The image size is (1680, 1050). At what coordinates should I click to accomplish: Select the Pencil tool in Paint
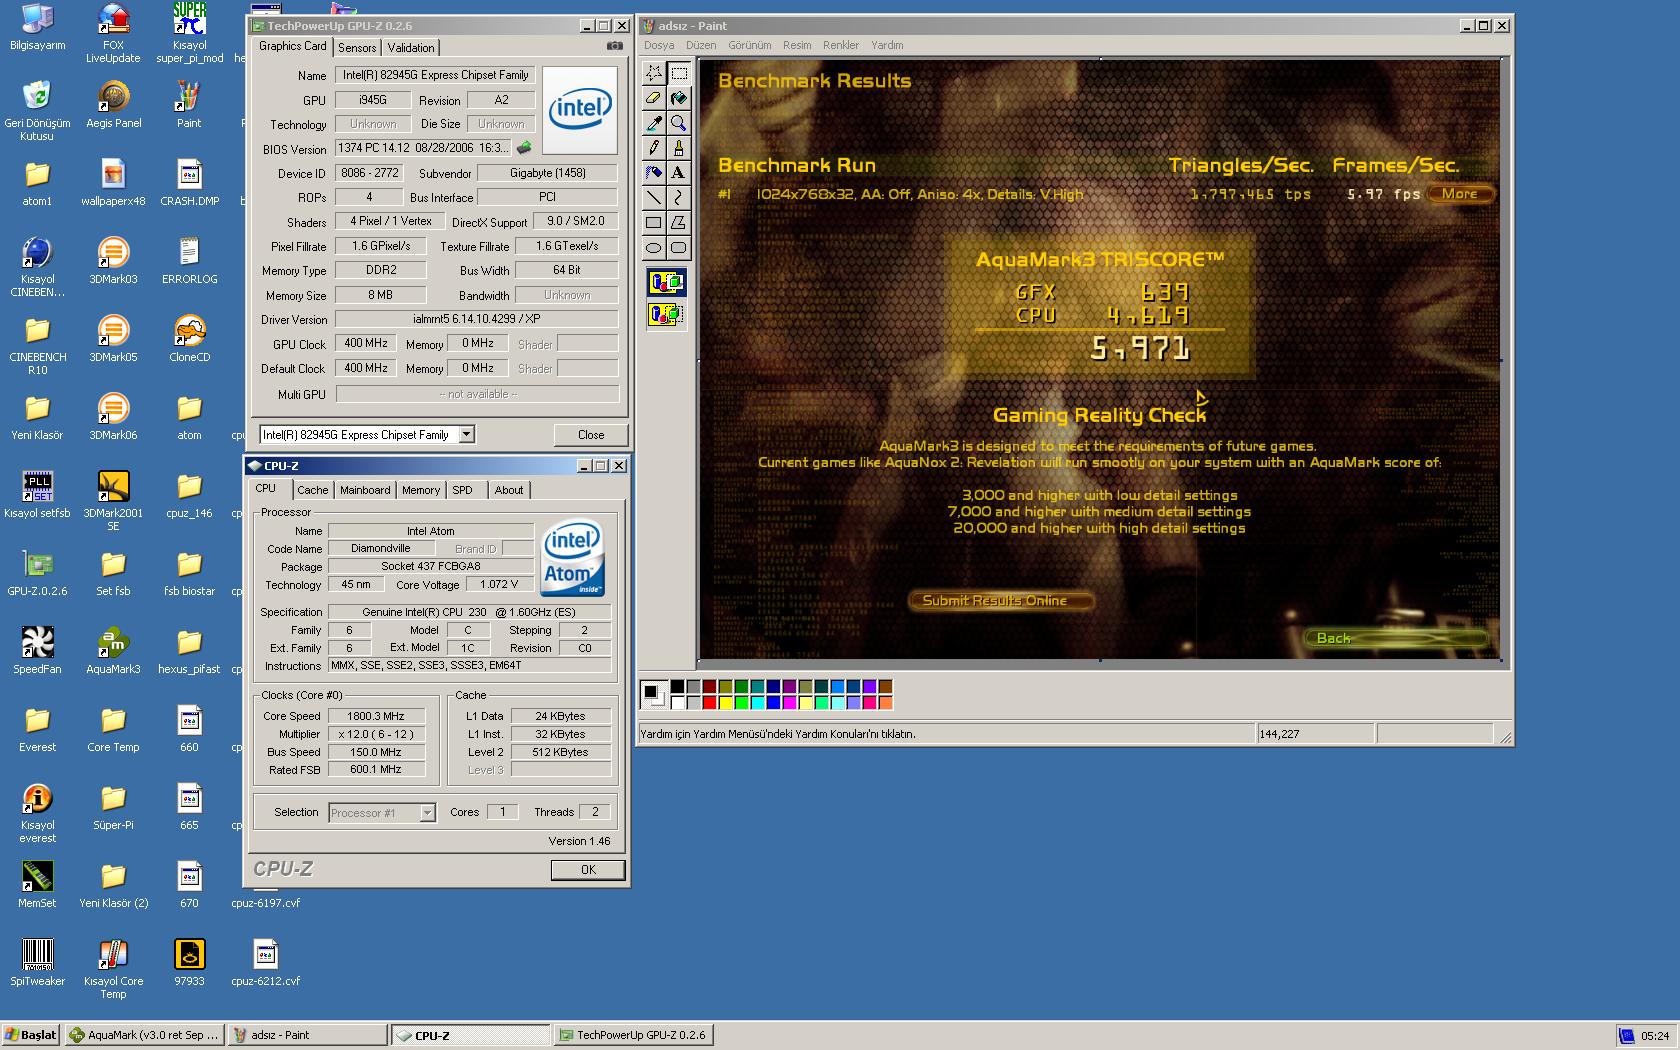pos(653,148)
